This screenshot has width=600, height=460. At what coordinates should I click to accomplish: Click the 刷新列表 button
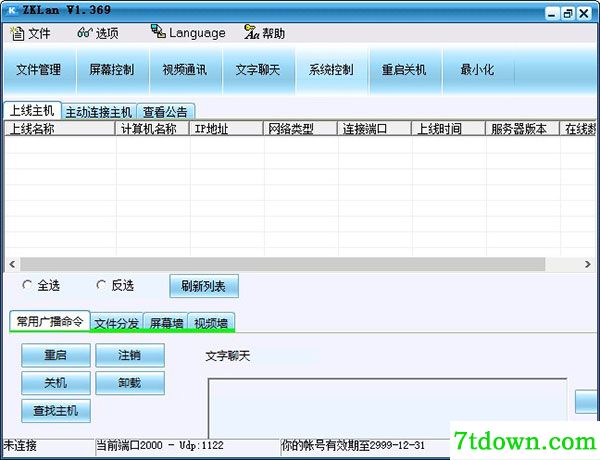204,286
